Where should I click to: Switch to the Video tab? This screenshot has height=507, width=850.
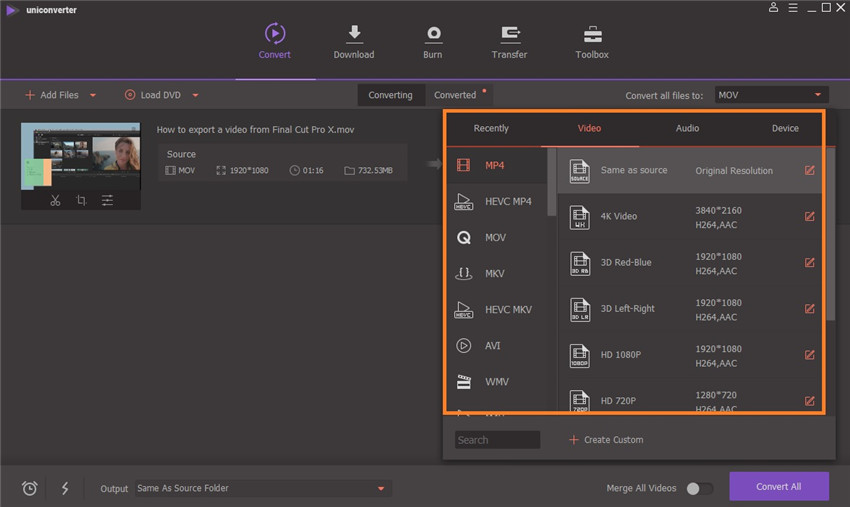tap(589, 129)
